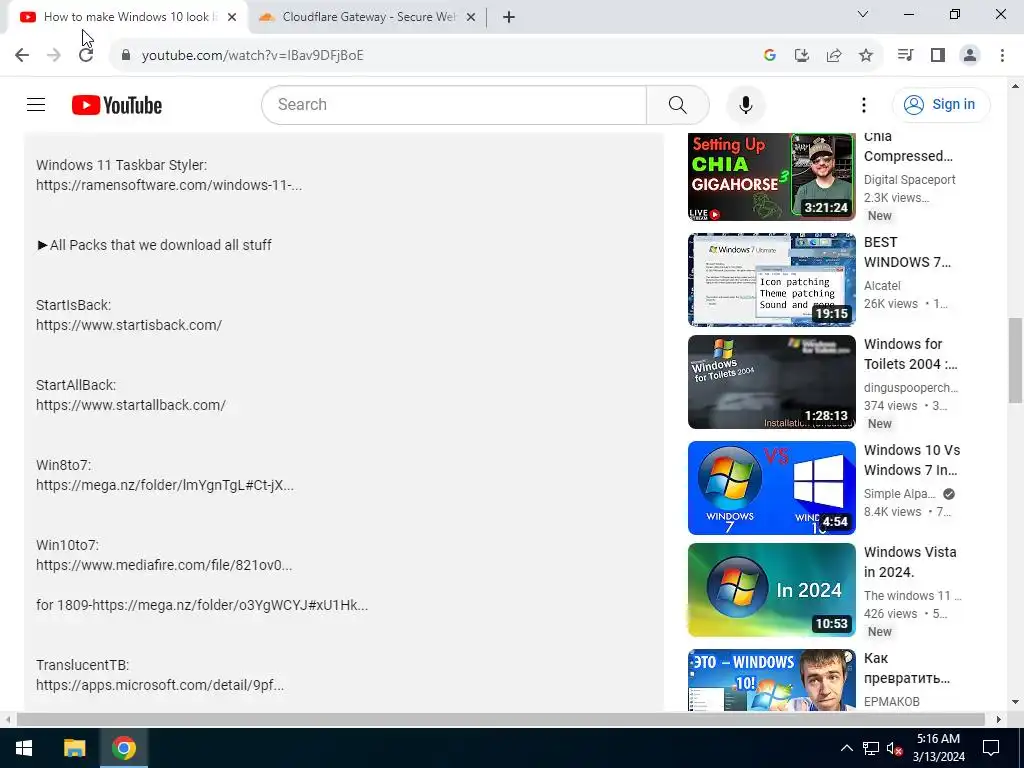Open startallback.com link
1024x768 pixels.
(131, 405)
